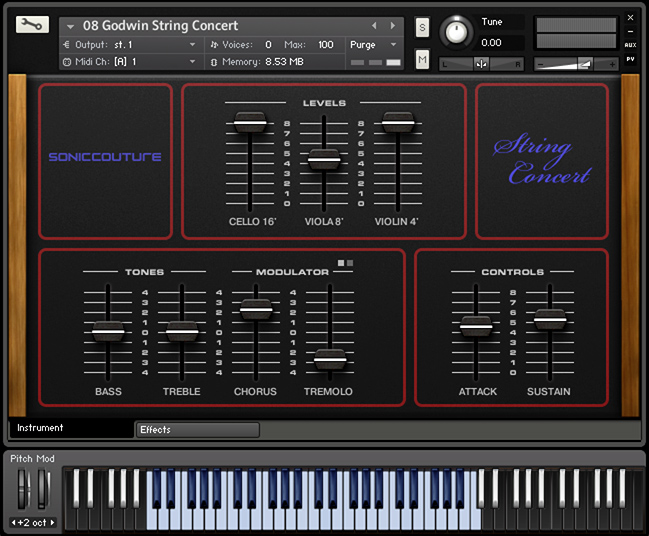Click the LEVELS section heading
The width and height of the screenshot is (649, 536).
coord(324,103)
